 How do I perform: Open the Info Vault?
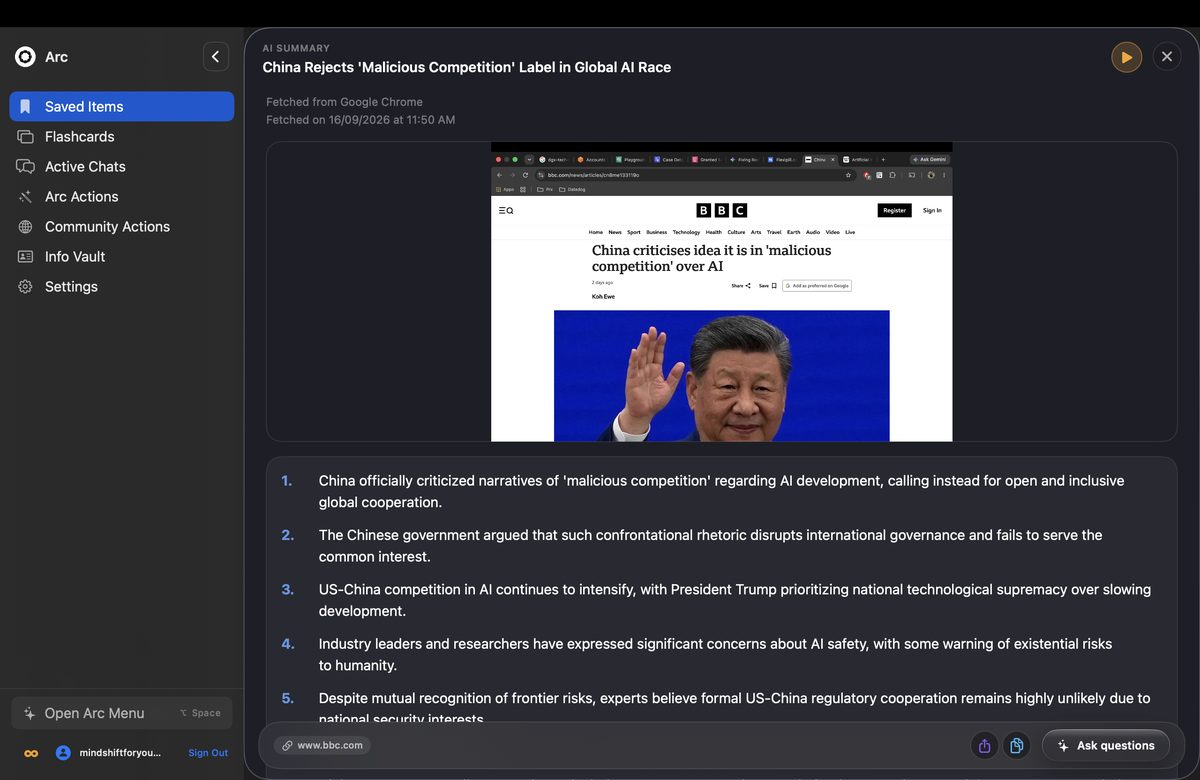click(x=122, y=257)
